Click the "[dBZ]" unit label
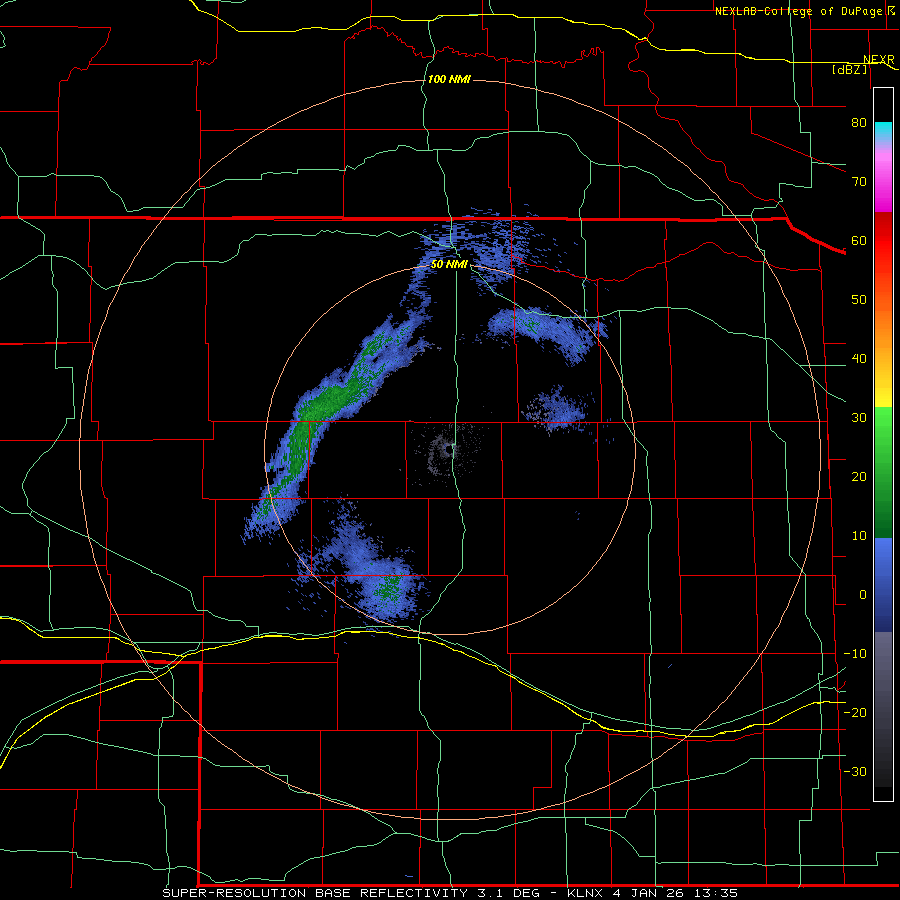900x900 pixels. 850,70
